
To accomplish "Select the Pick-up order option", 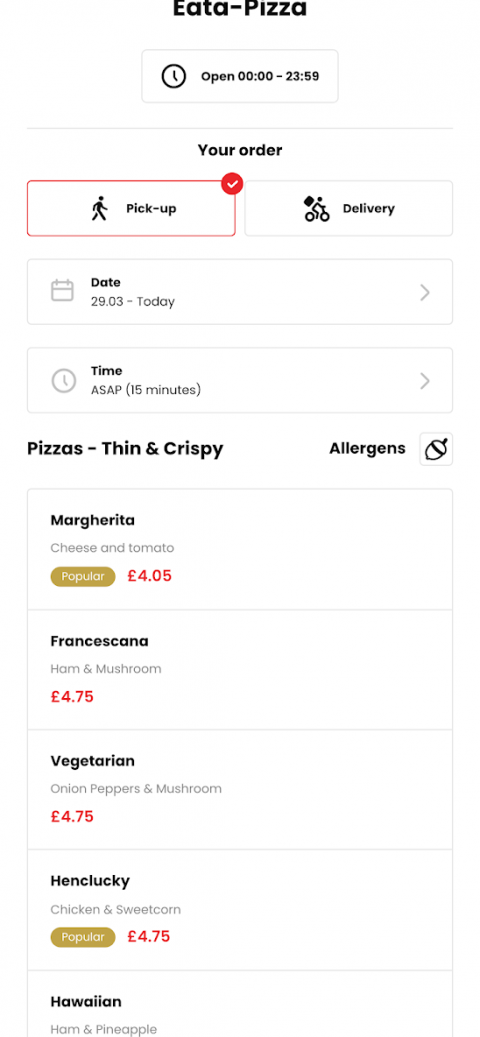I will (131, 208).
